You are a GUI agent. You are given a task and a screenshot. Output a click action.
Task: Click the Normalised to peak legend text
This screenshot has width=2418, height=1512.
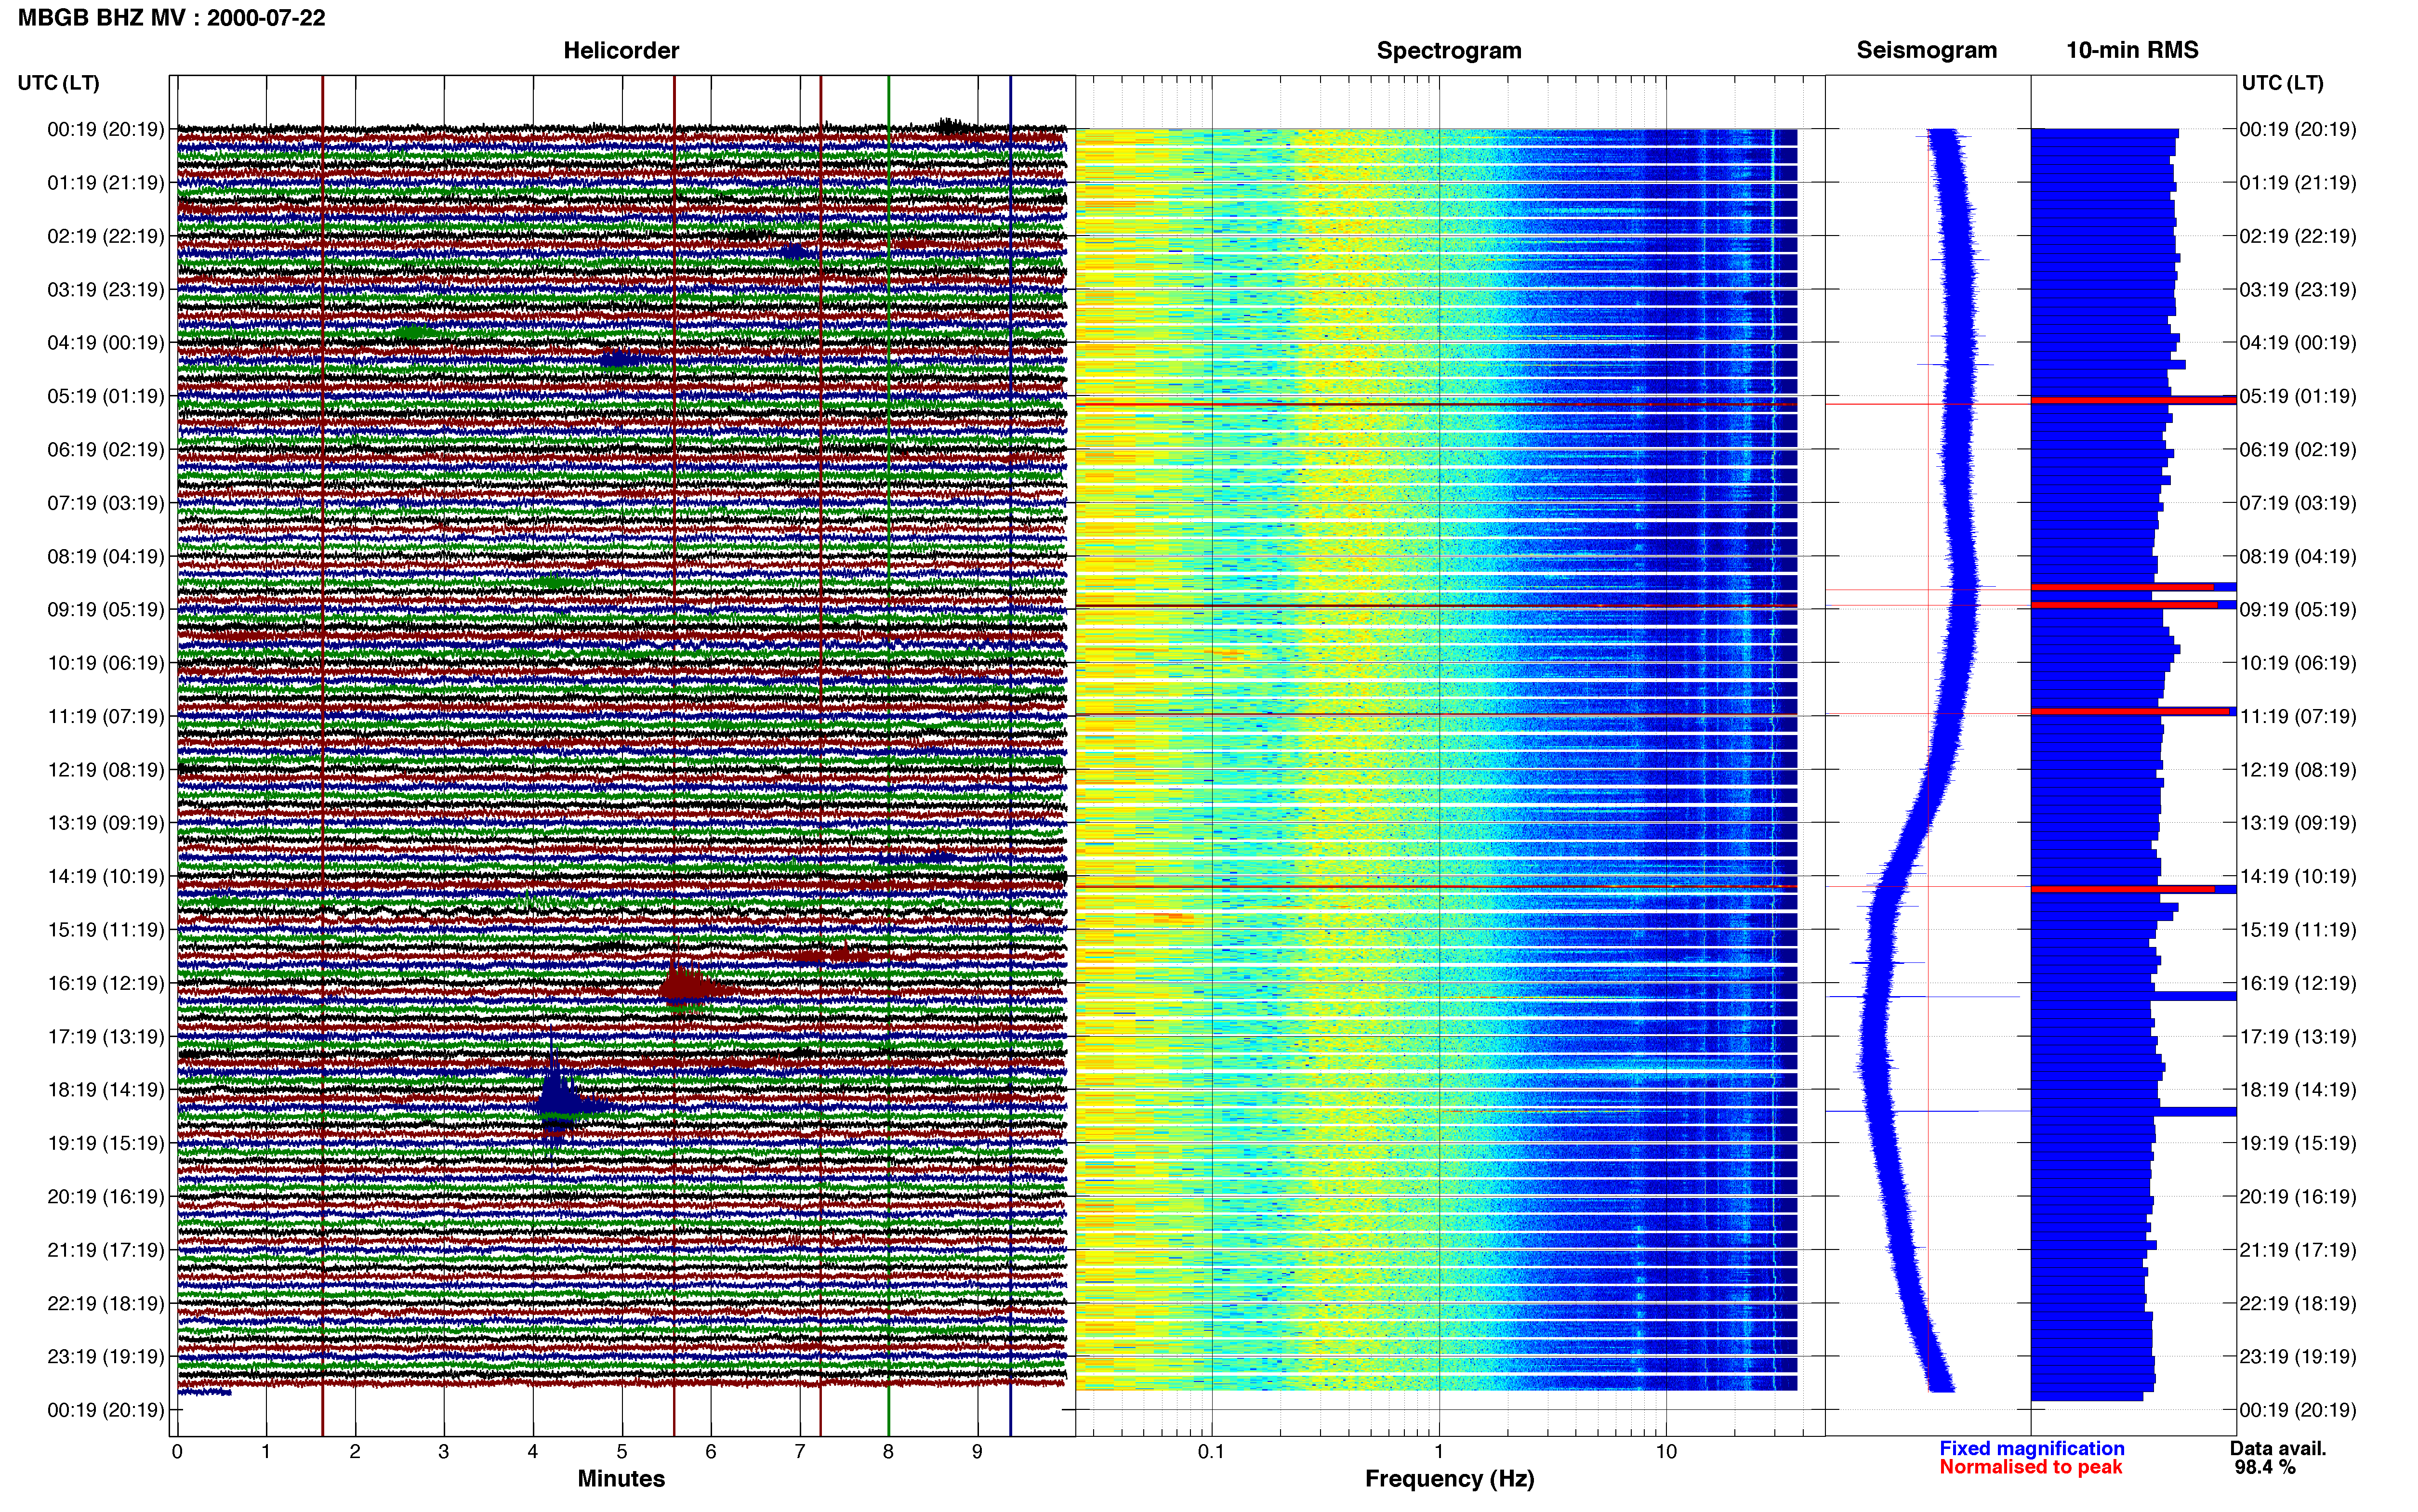[x=2031, y=1467]
